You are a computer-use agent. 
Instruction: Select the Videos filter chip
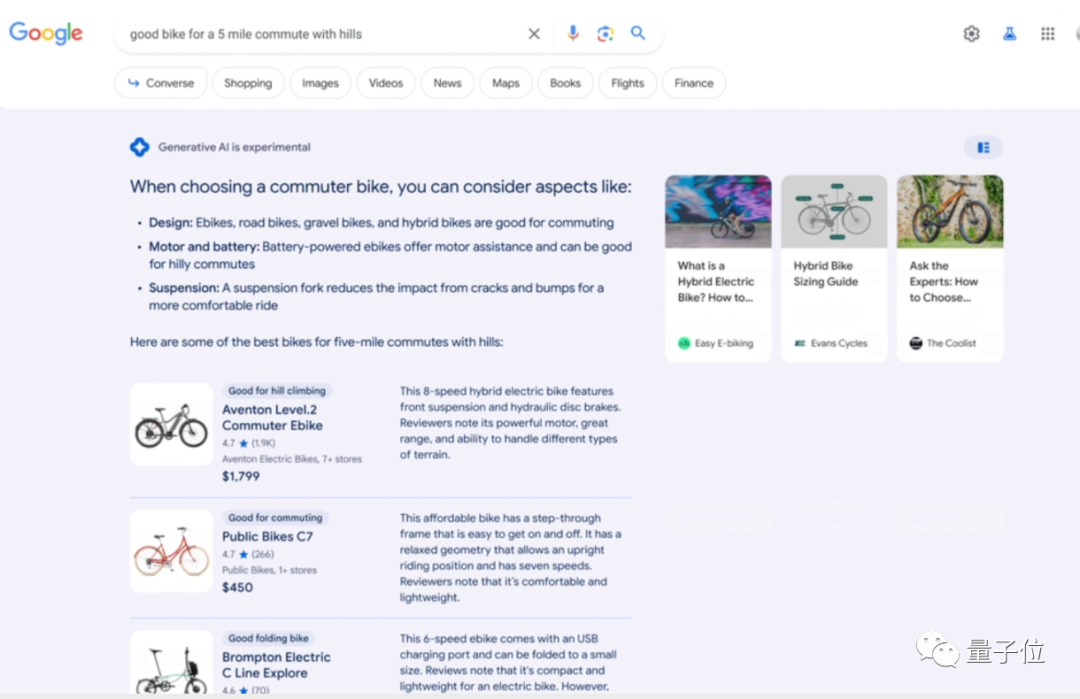pyautogui.click(x=386, y=83)
